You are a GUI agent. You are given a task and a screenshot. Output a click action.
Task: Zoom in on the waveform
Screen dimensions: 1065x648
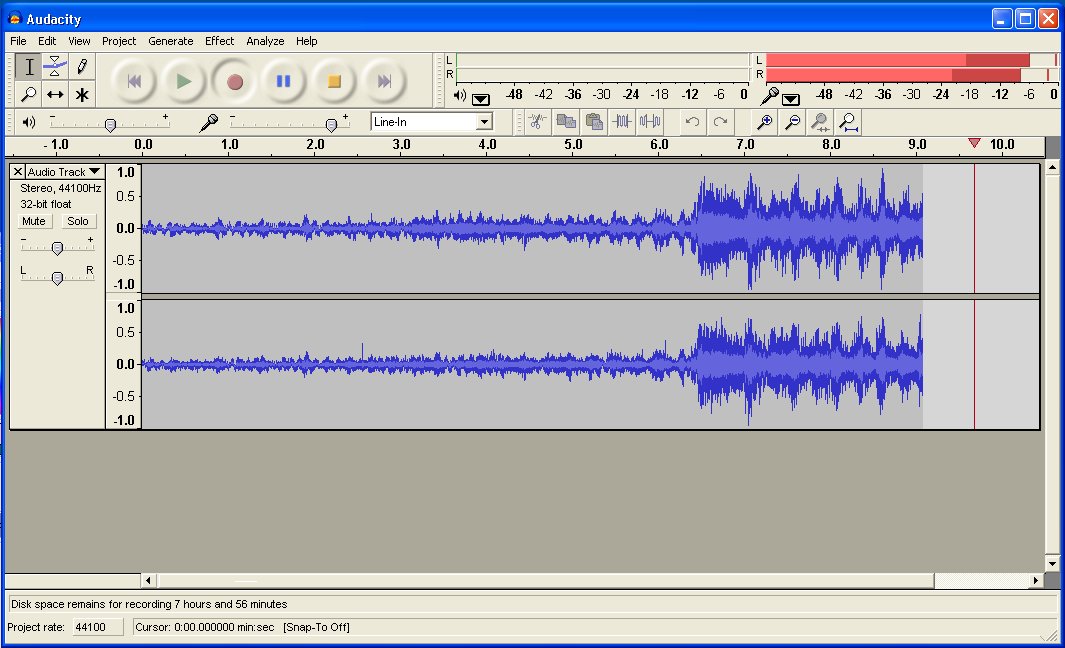(x=765, y=122)
